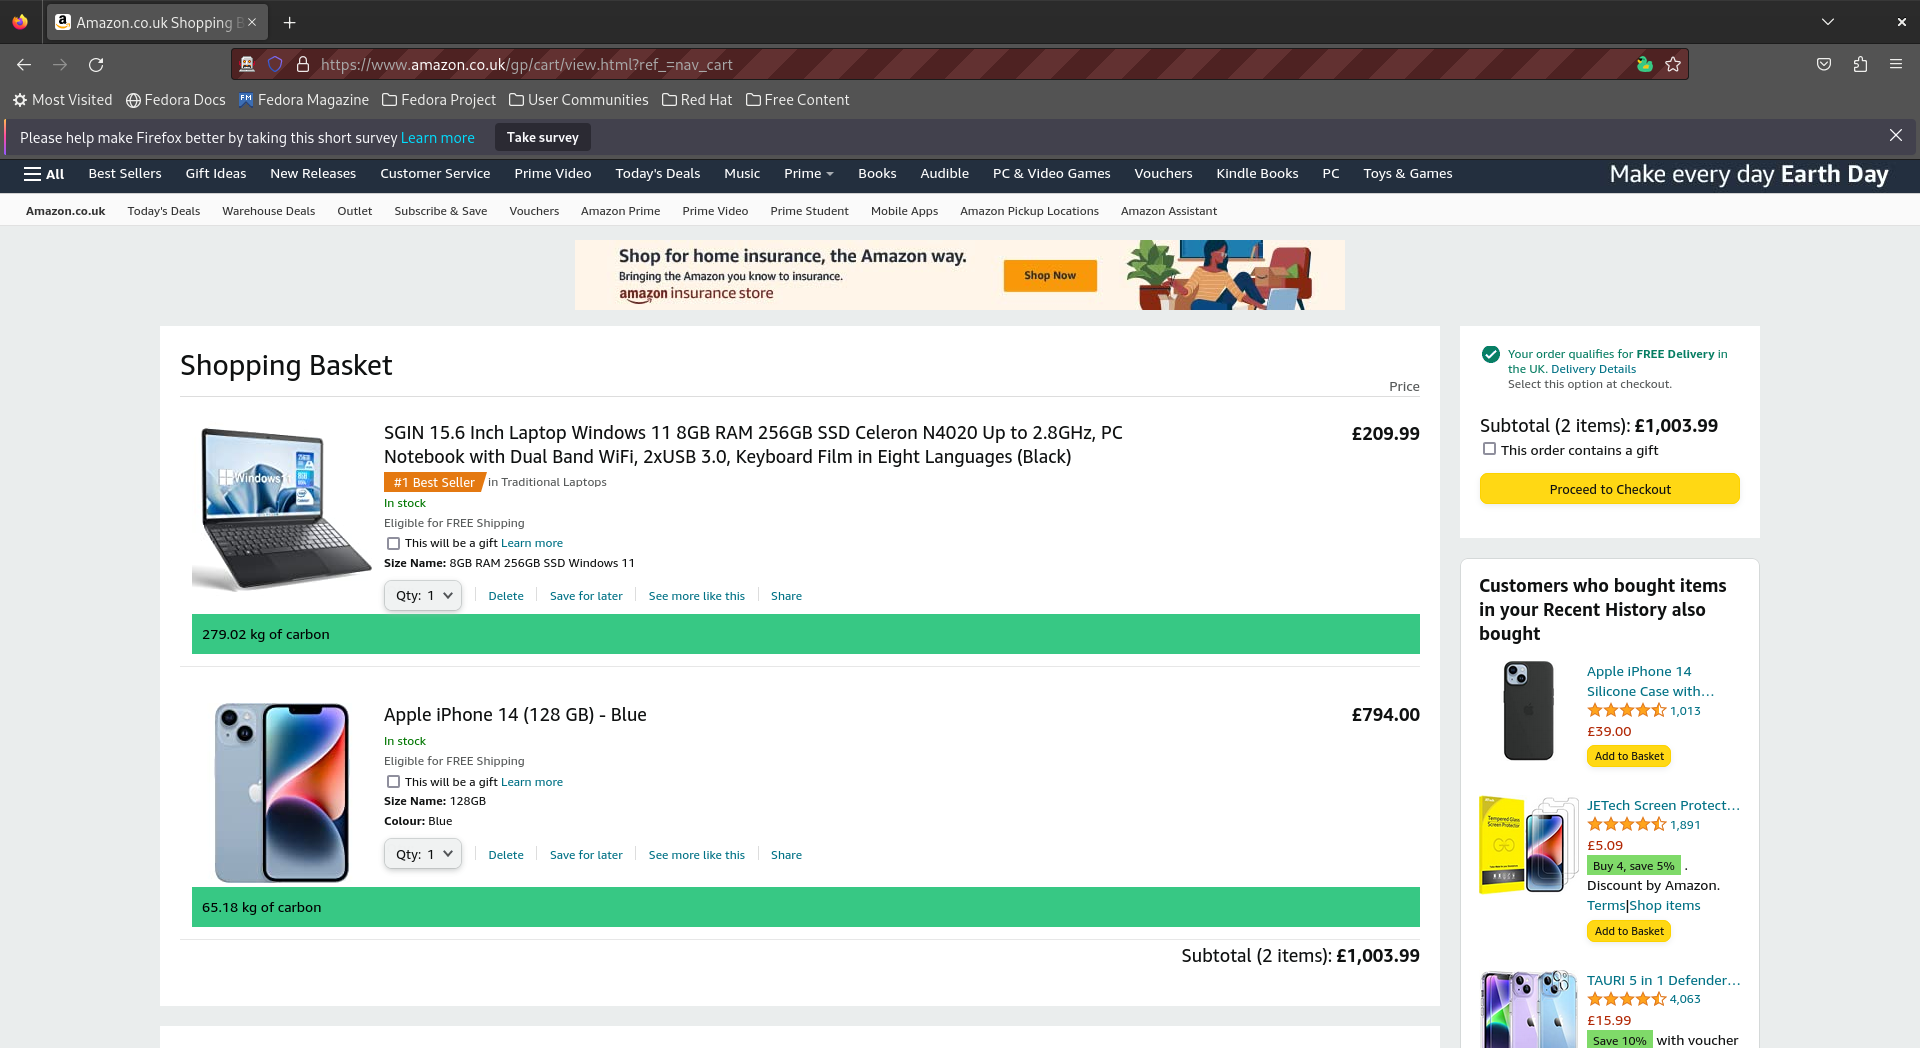Select the '279.02 kg of carbon' bar
Viewport: 1920px width, 1048px height.
tap(806, 634)
